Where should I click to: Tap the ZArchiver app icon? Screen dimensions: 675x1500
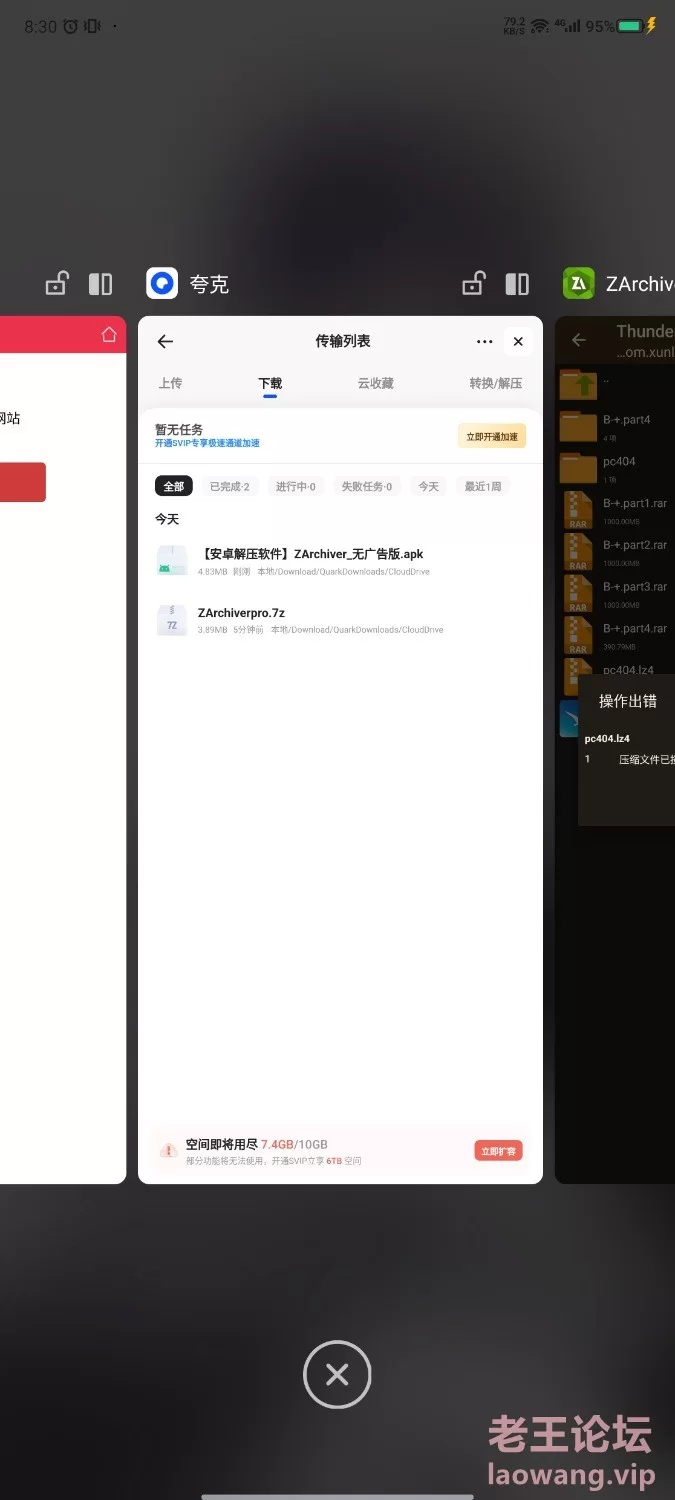pos(578,284)
